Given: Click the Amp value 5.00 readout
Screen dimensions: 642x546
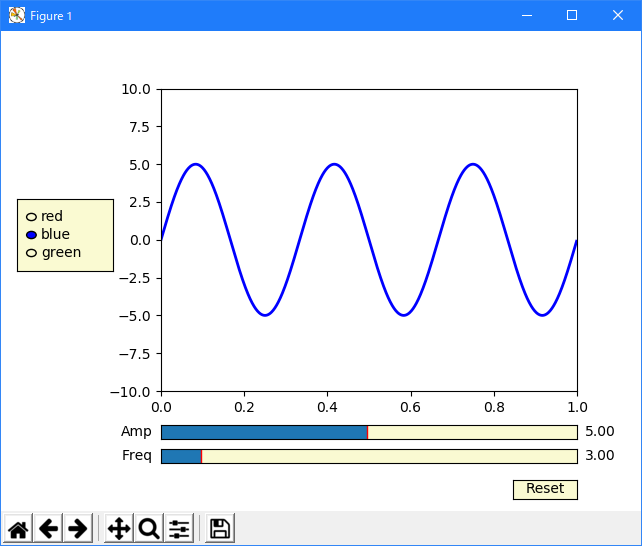Looking at the screenshot, I should tap(600, 432).
